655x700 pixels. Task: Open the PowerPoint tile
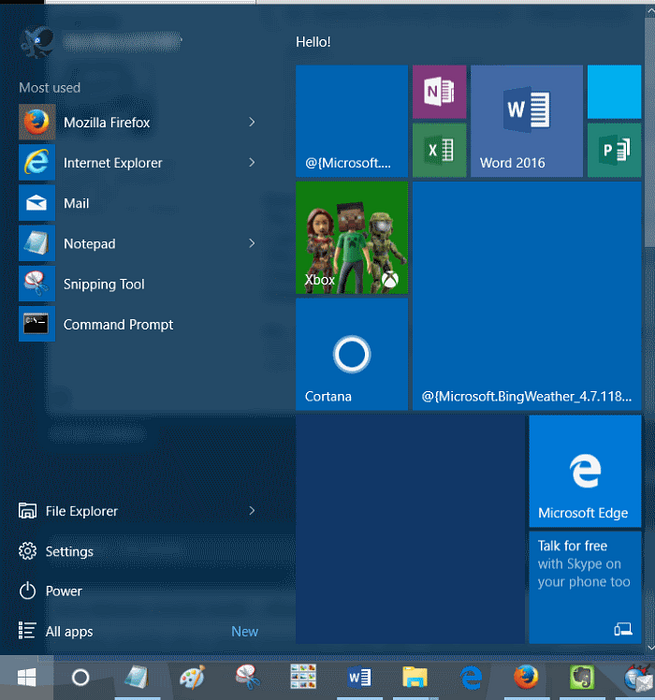(614, 150)
